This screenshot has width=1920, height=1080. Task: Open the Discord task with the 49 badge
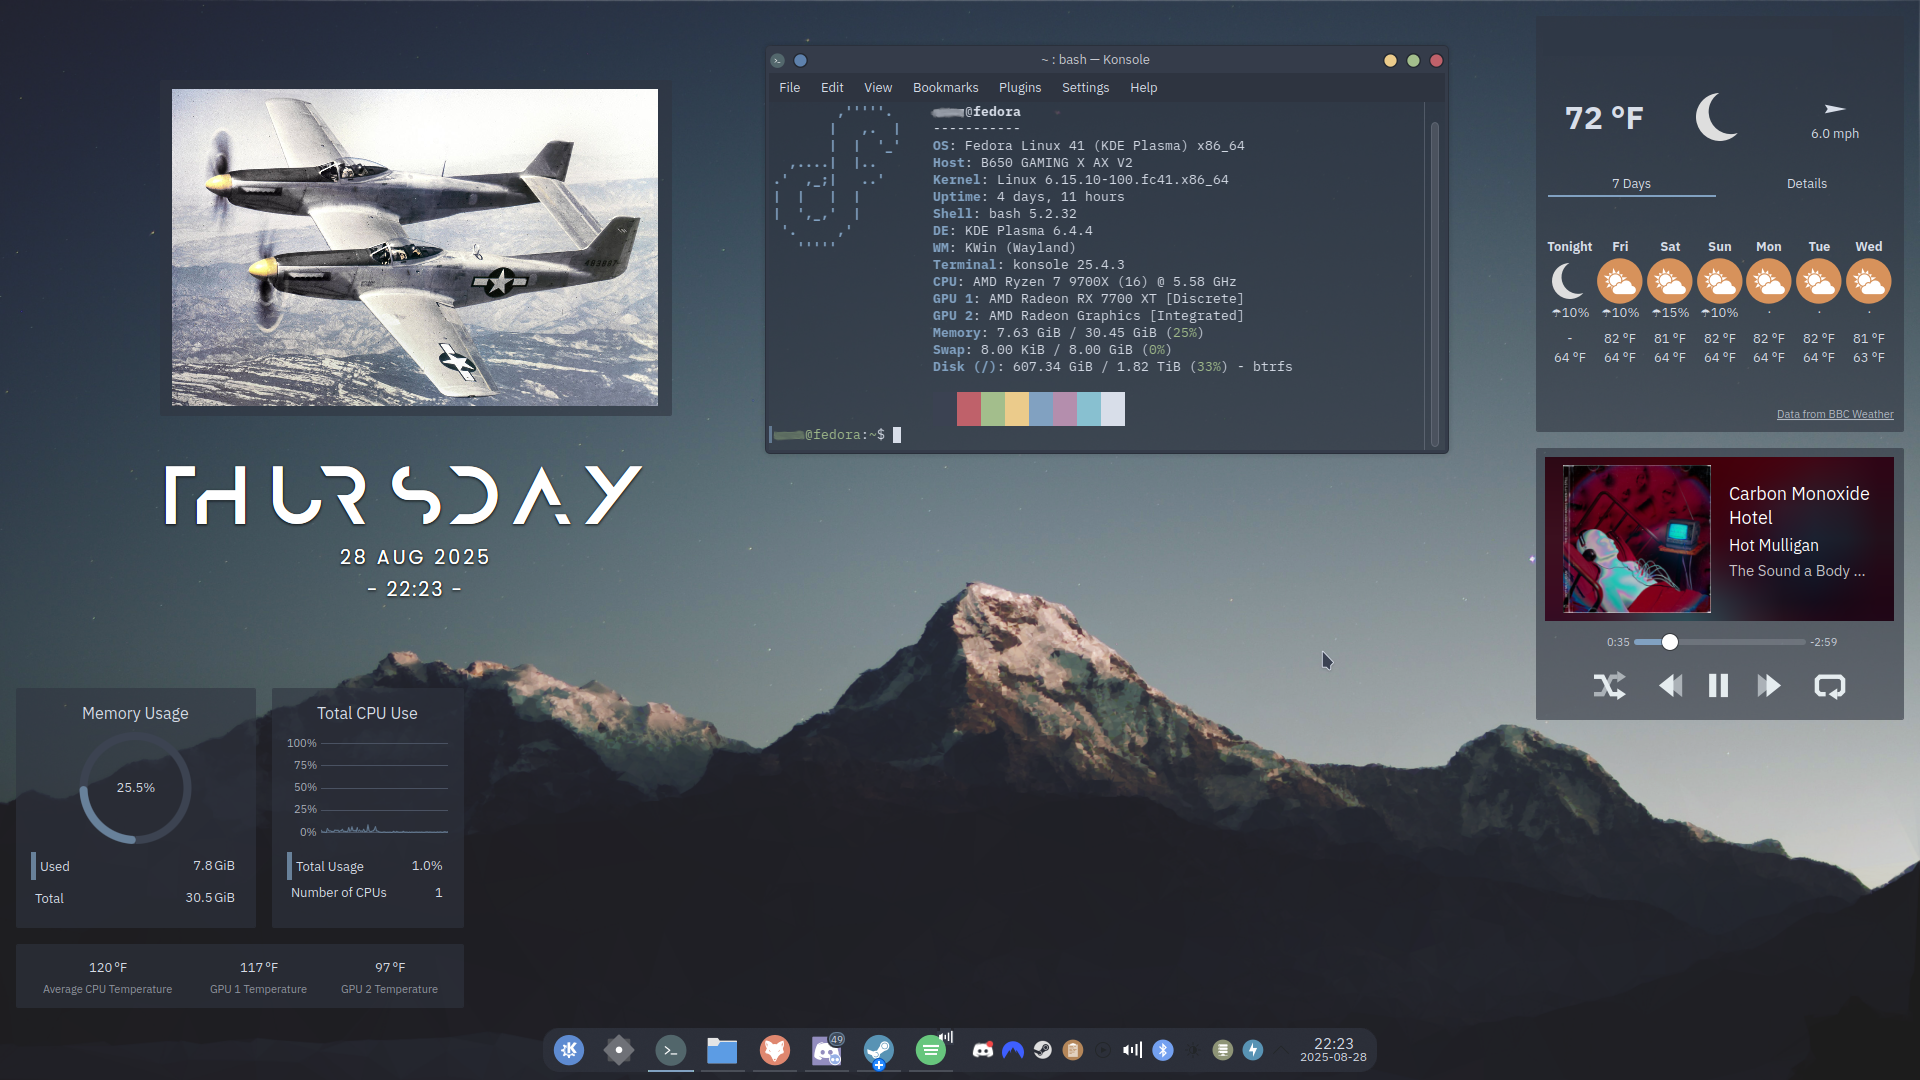[x=827, y=1050]
